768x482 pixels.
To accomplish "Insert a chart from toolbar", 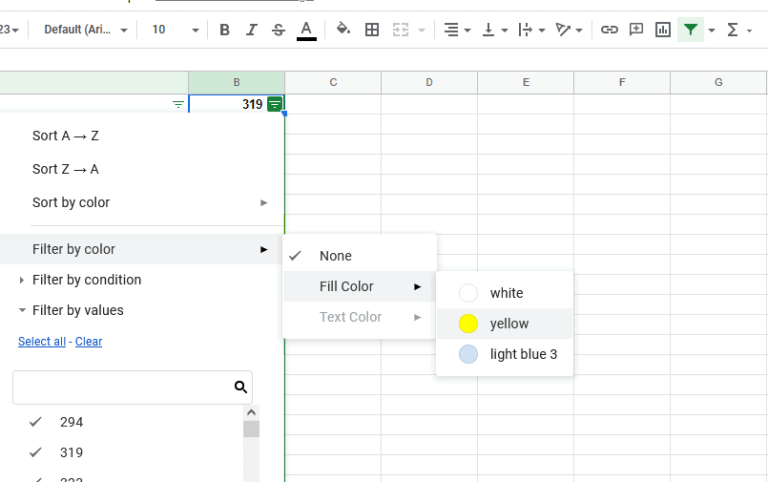I will [663, 30].
